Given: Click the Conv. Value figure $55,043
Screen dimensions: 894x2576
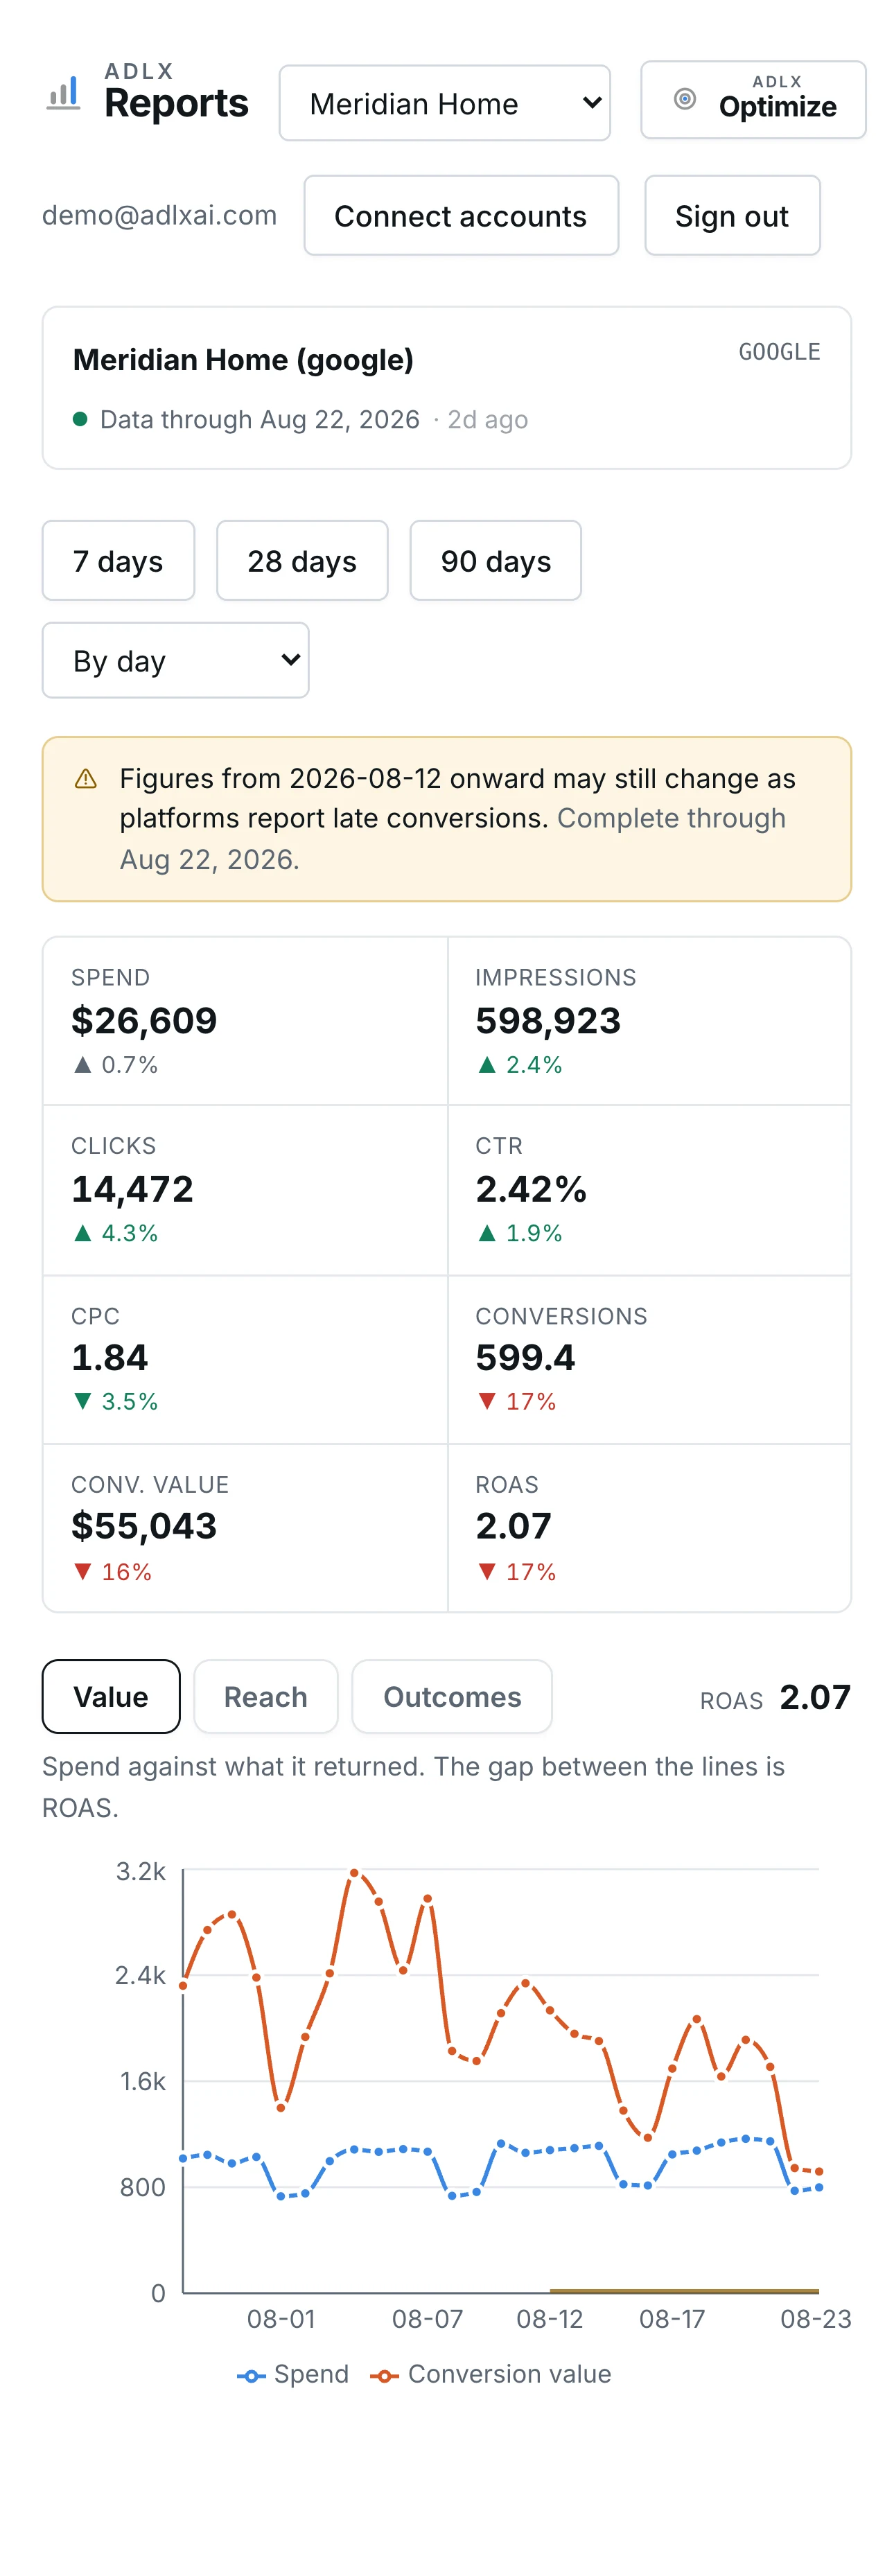Looking at the screenshot, I should click(x=144, y=1526).
